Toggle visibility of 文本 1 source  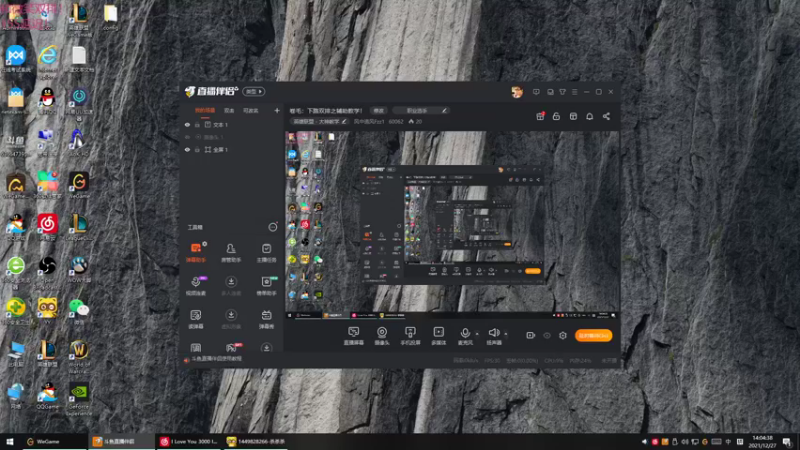point(187,125)
